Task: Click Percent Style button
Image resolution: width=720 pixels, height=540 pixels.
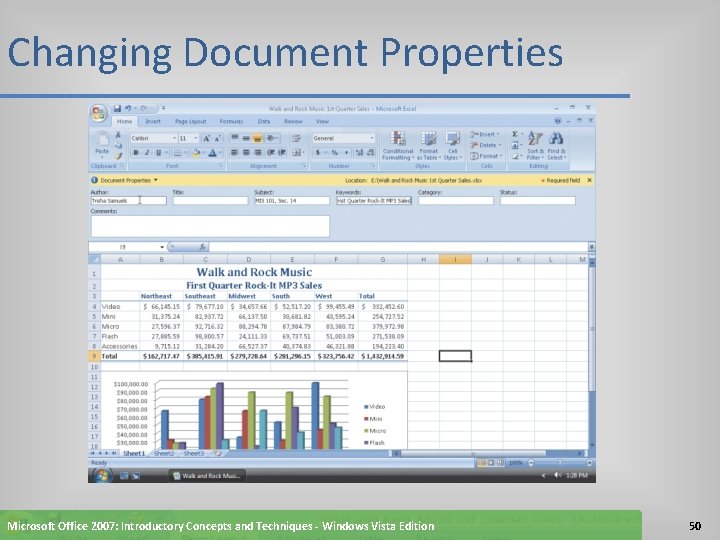Action: pos(335,152)
